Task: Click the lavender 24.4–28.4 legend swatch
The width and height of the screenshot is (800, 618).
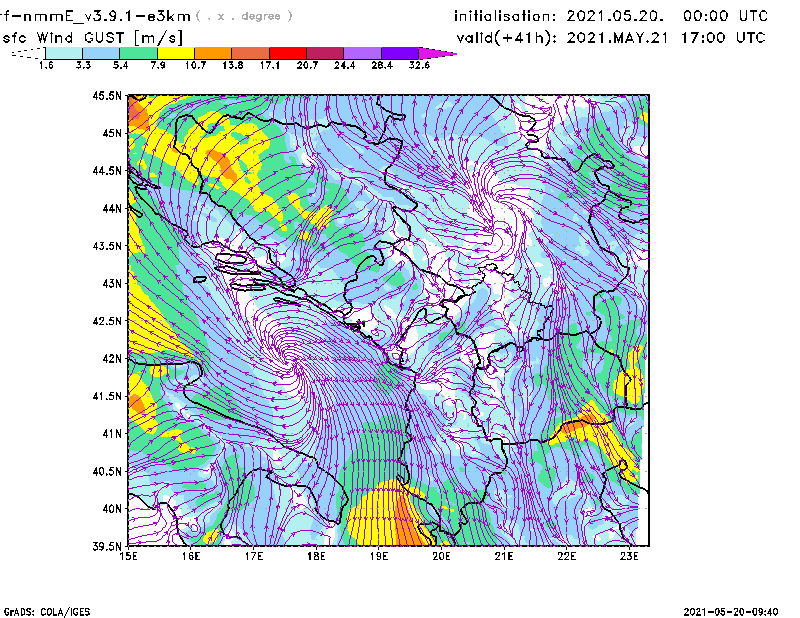Action: click(x=363, y=53)
